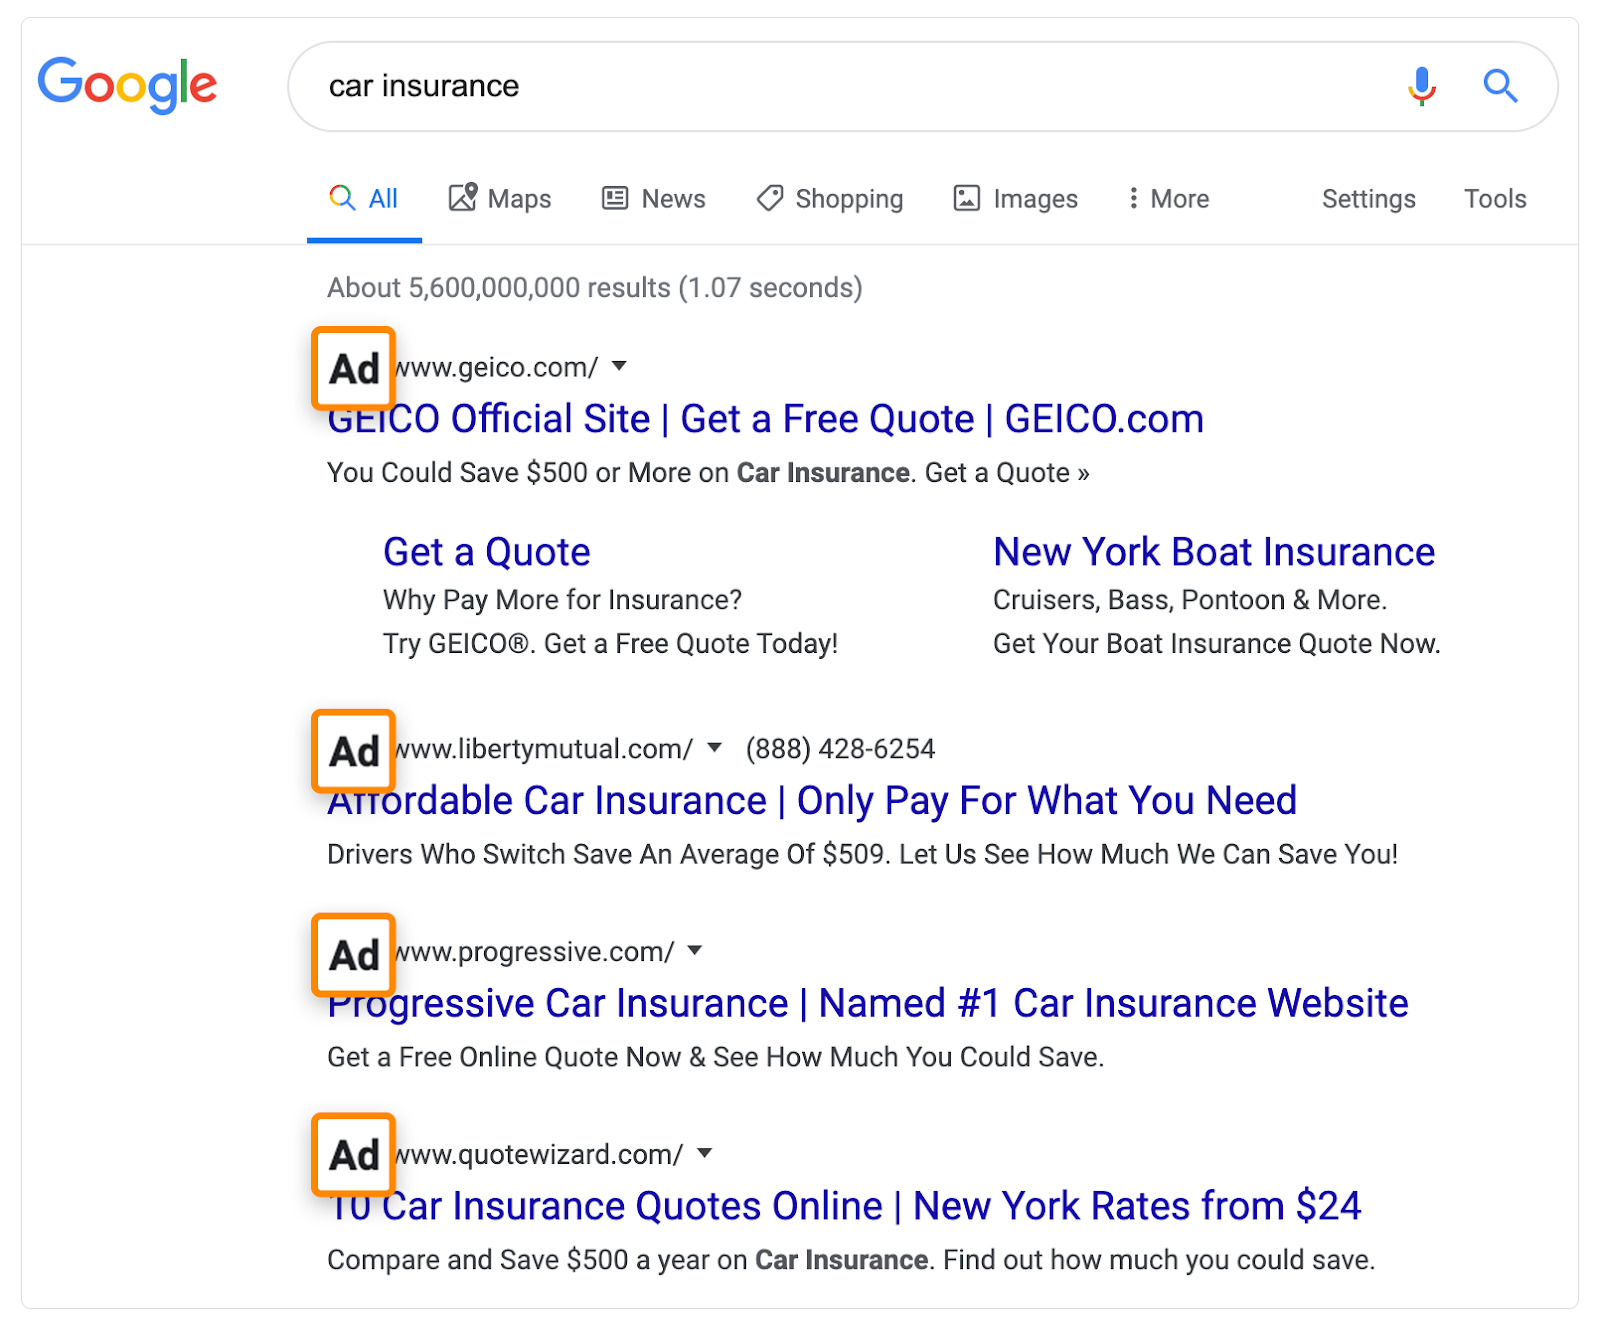Start voice search with the microphone icon

pos(1421,86)
